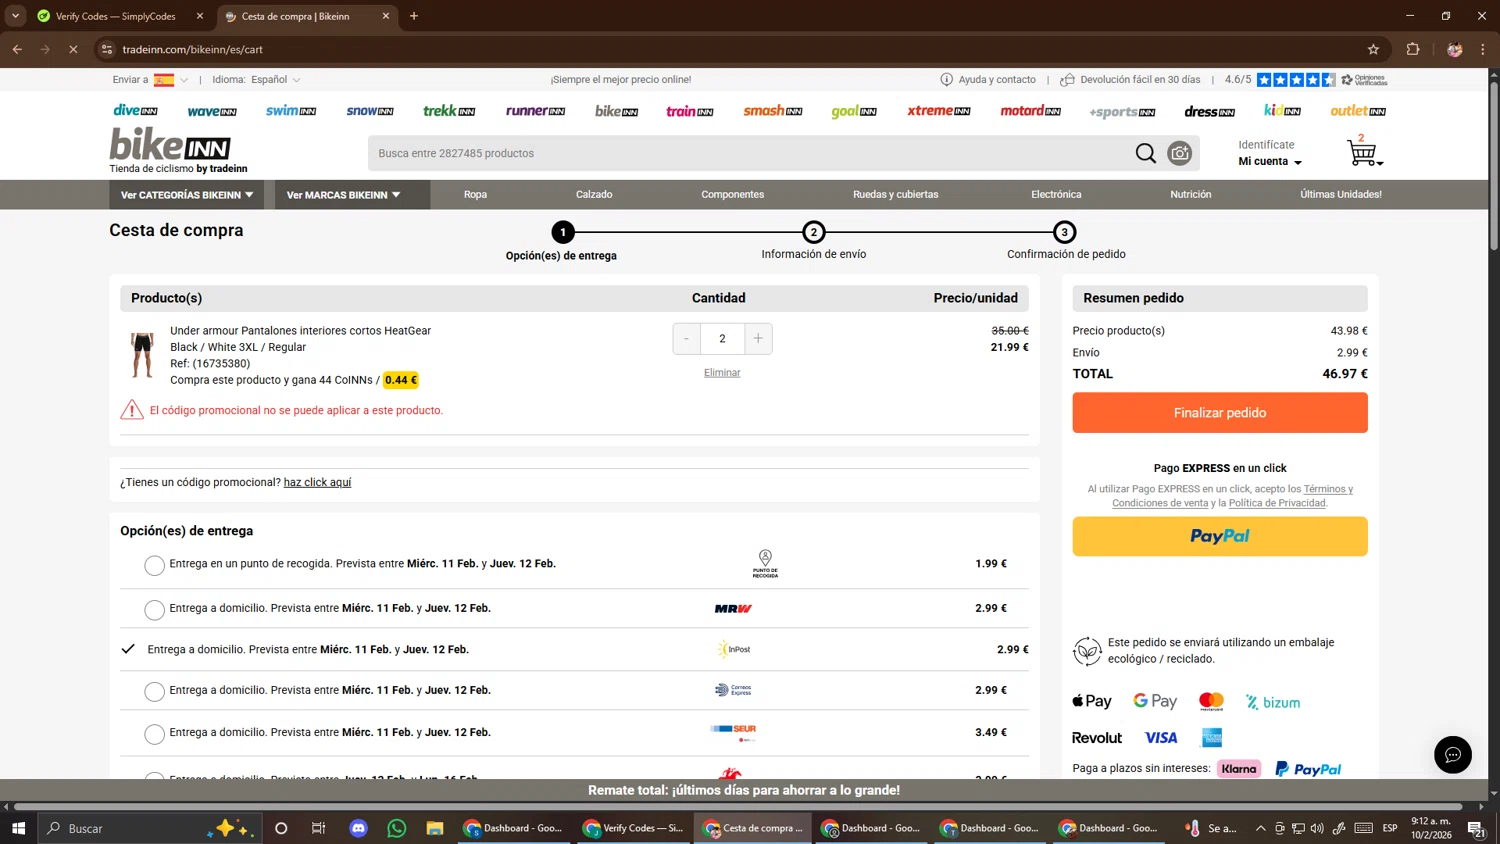
Task: Expand Mi cuenta account dropdown
Action: pos(1270,161)
